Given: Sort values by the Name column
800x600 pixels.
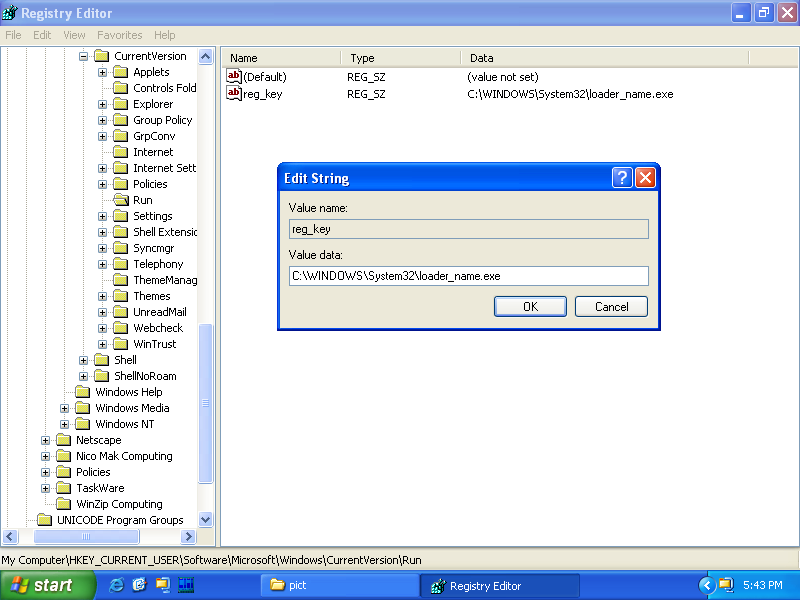Looking at the screenshot, I should [x=283, y=58].
